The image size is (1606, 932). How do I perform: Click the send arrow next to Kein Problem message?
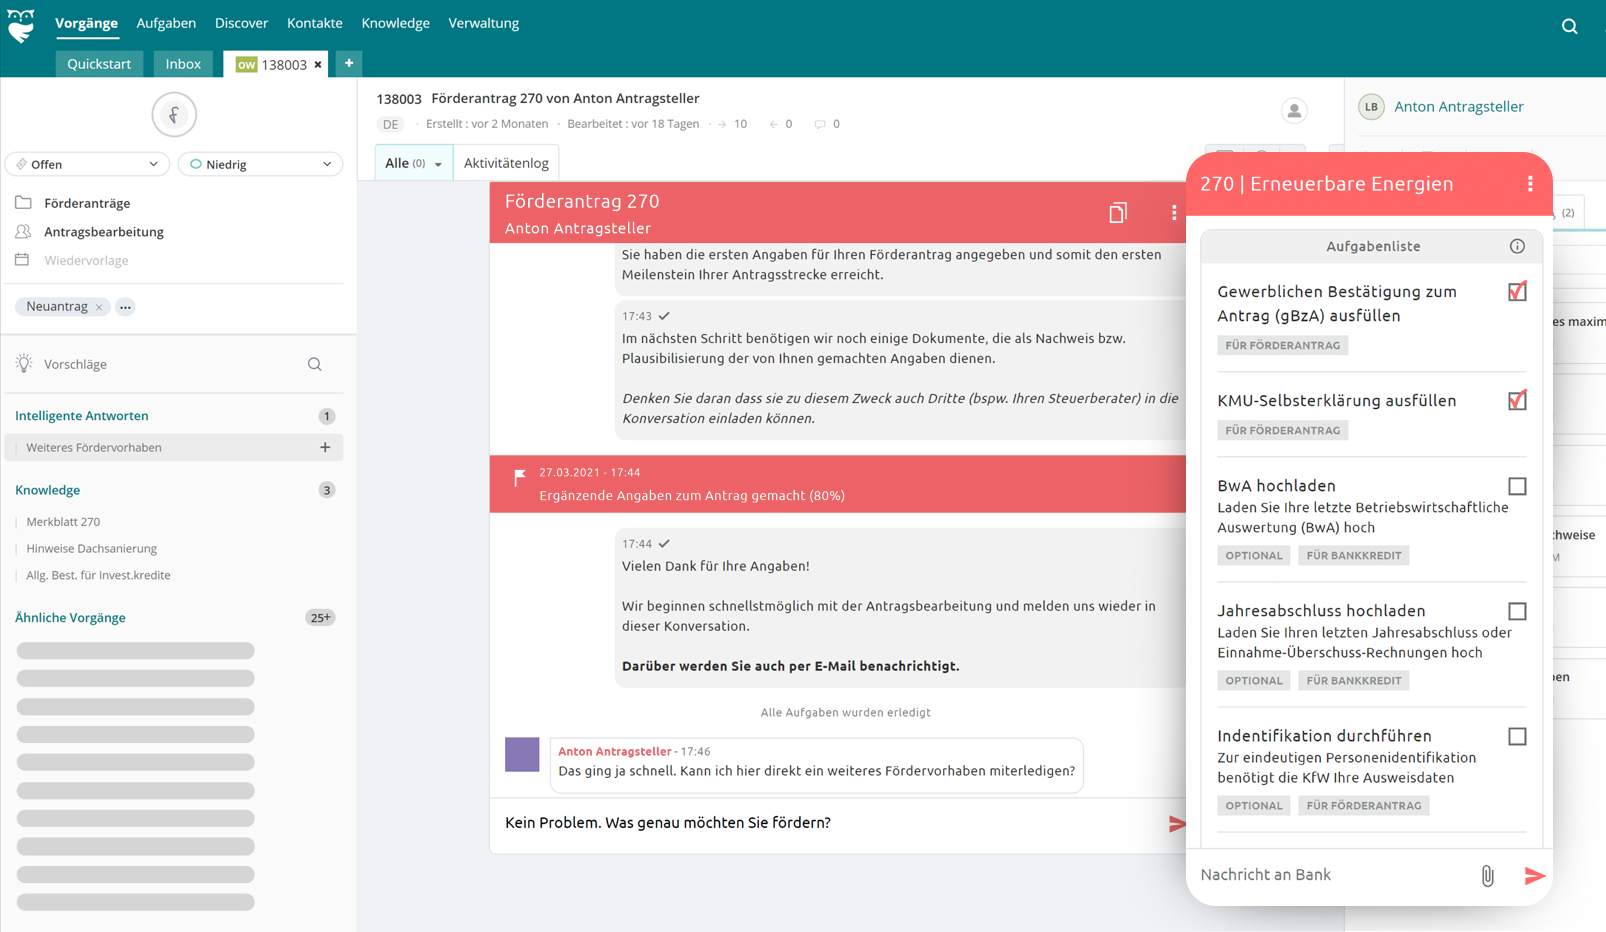click(1175, 823)
